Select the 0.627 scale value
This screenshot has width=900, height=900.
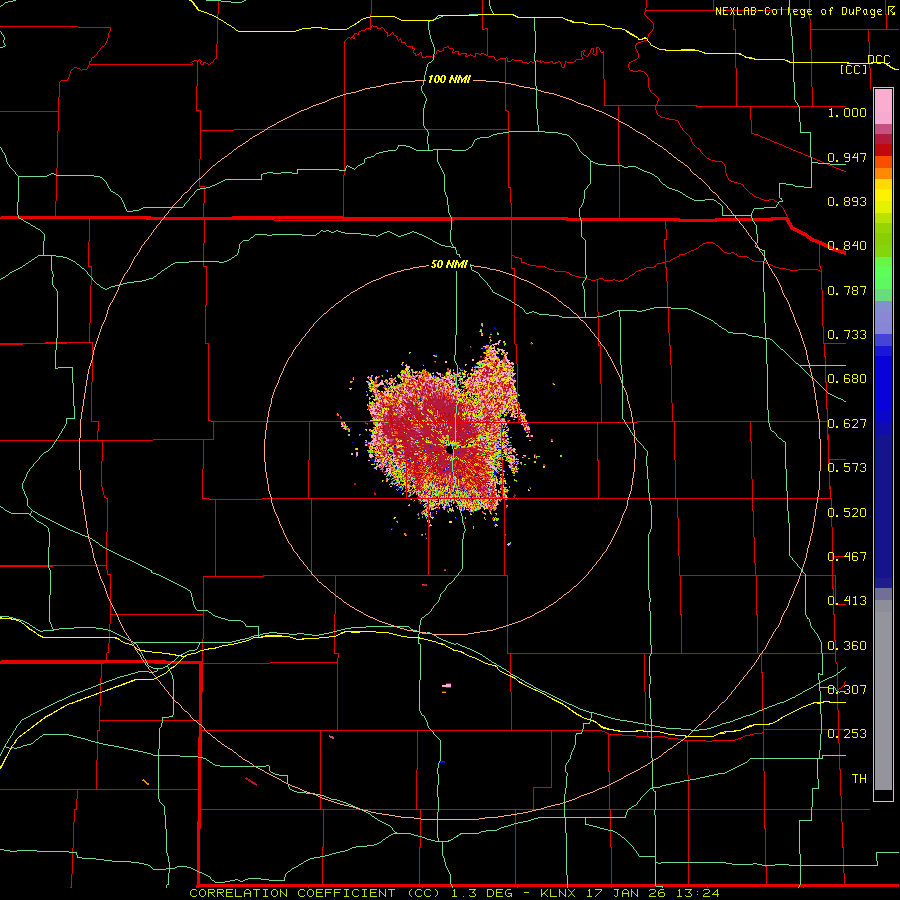pos(847,424)
